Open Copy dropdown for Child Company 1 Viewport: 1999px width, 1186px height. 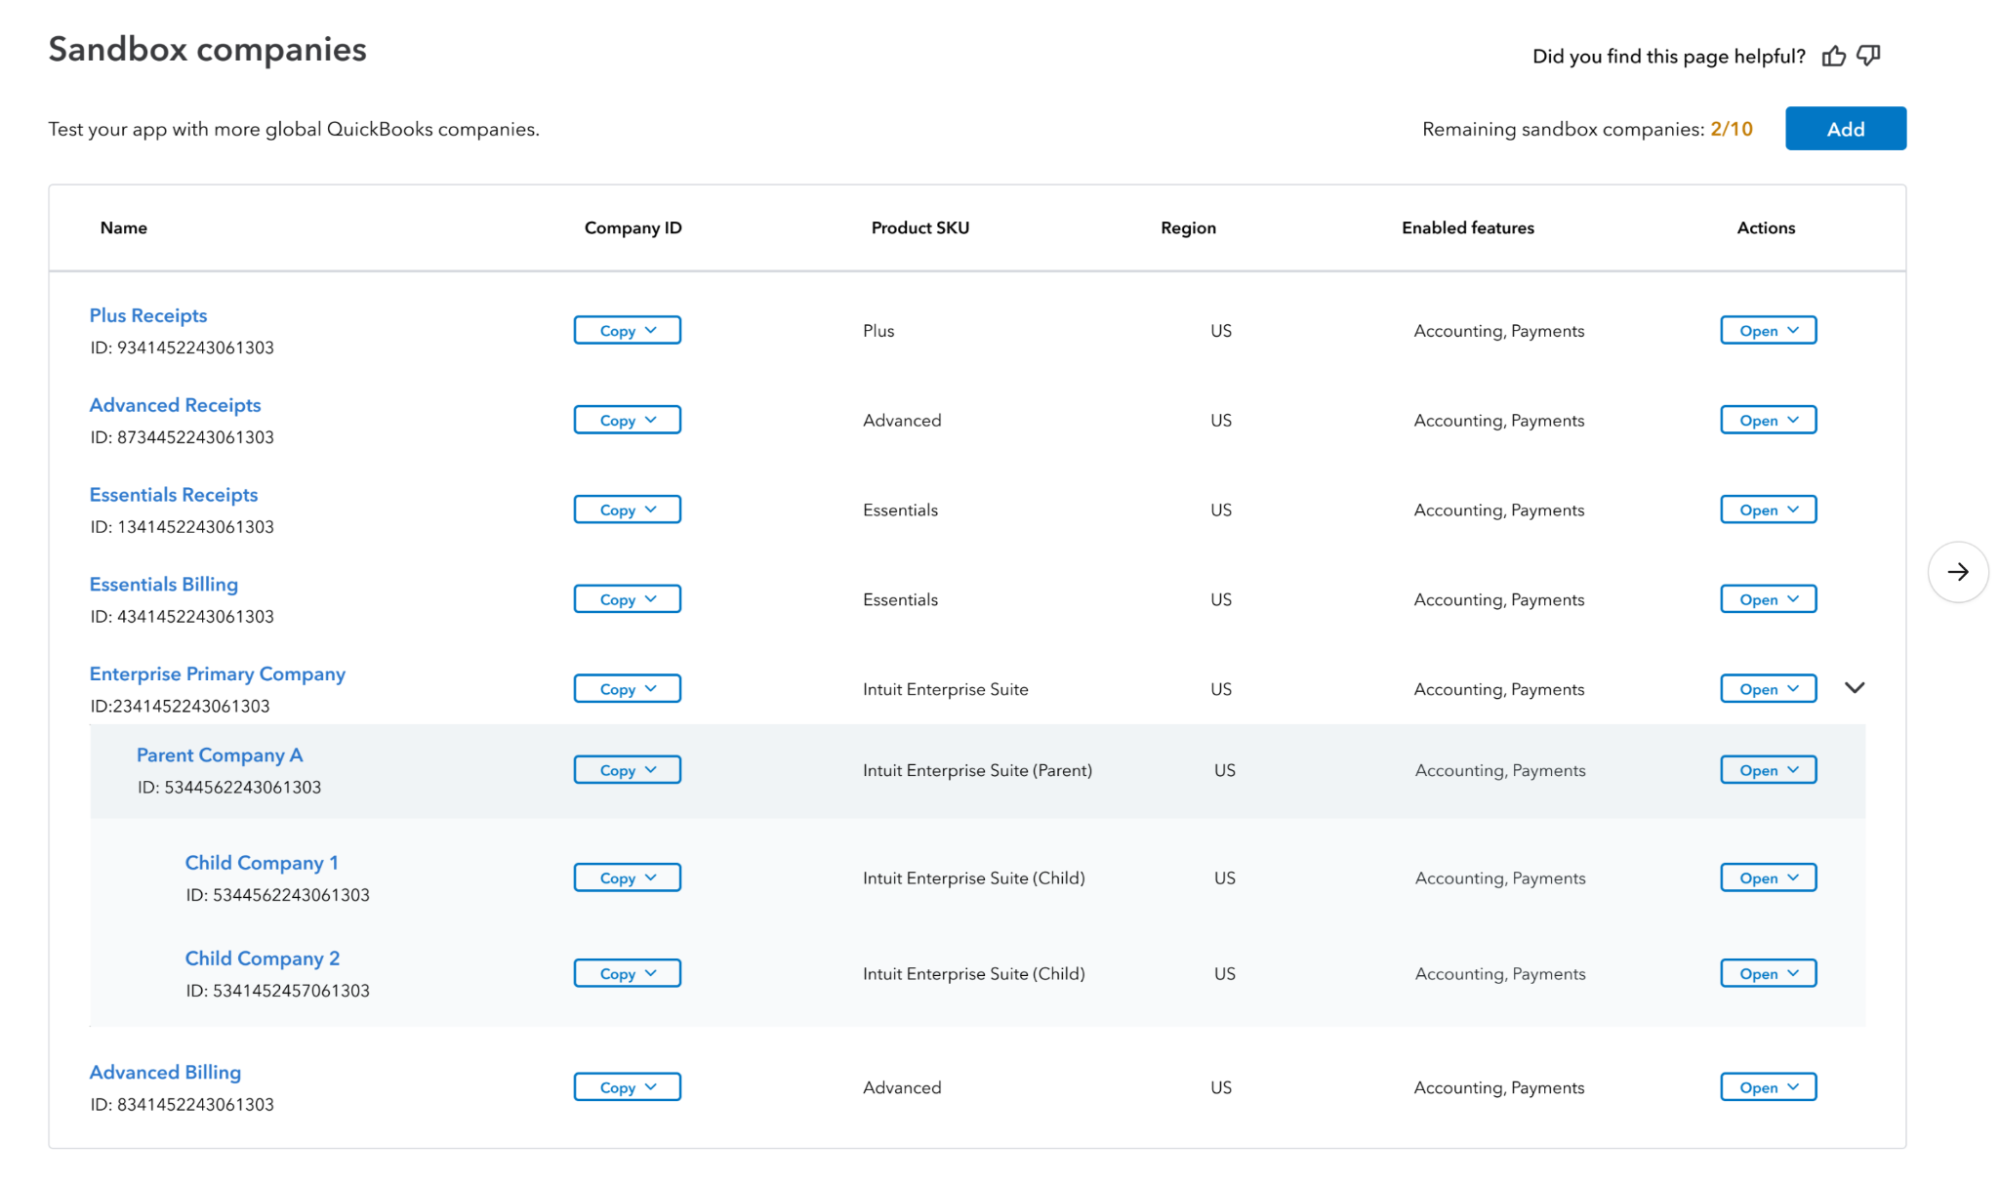627,878
